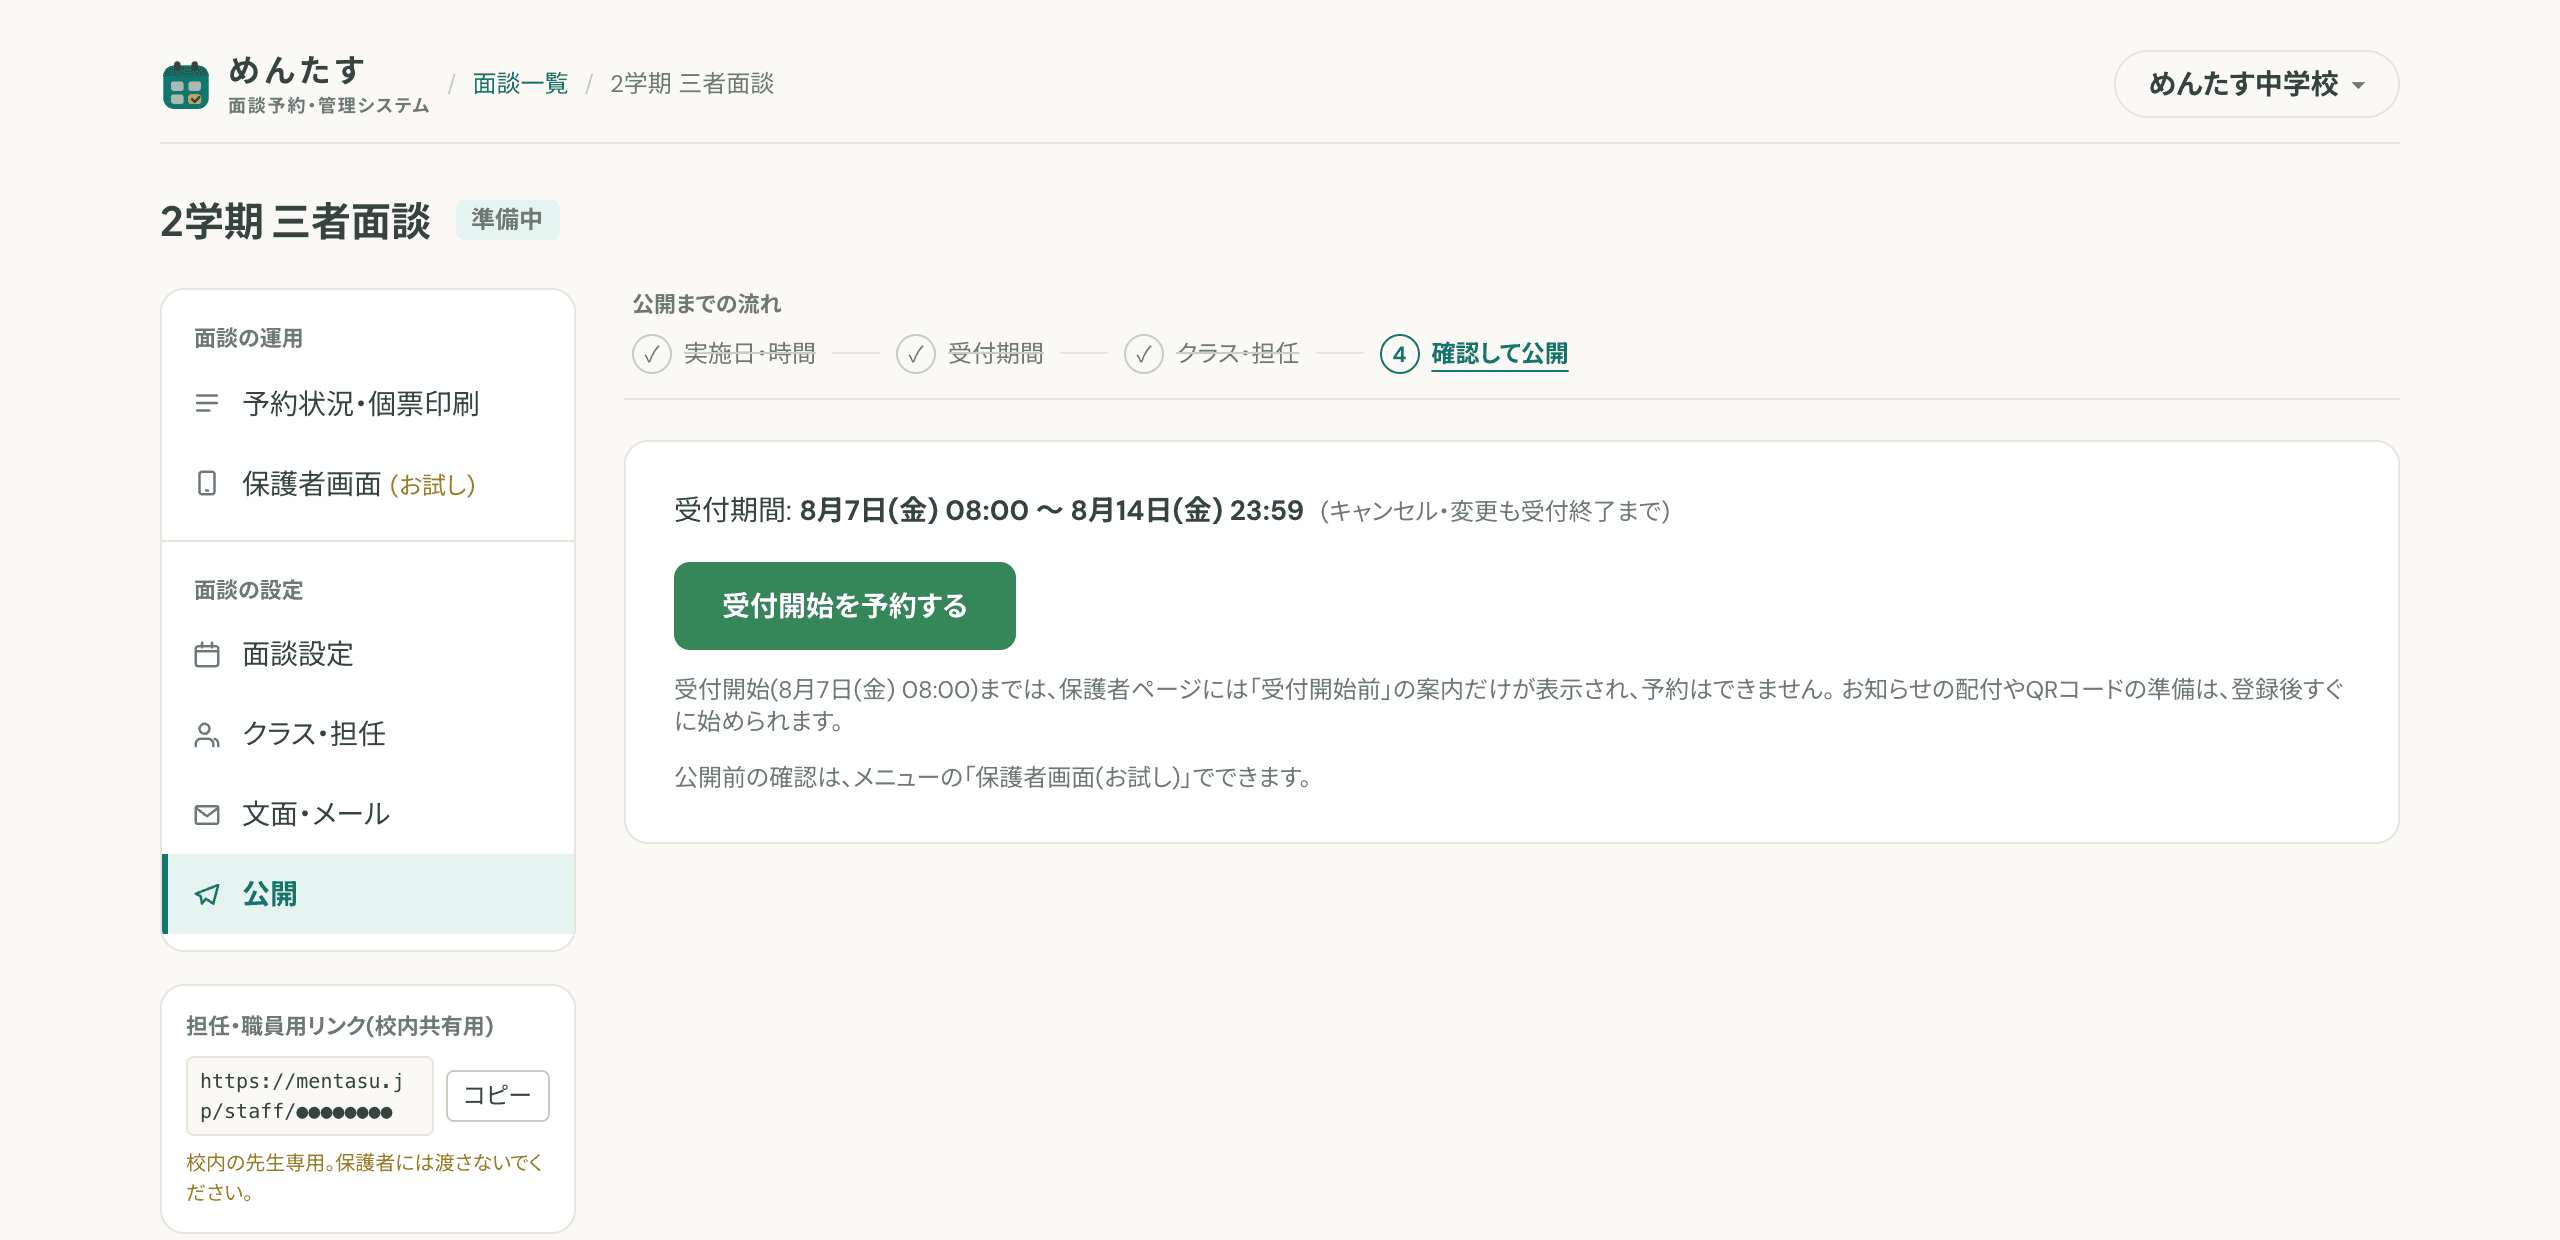Image resolution: width=2560 pixels, height=1240 pixels.
Task: Click the checkmark circle for 受付期間
Action: point(915,354)
